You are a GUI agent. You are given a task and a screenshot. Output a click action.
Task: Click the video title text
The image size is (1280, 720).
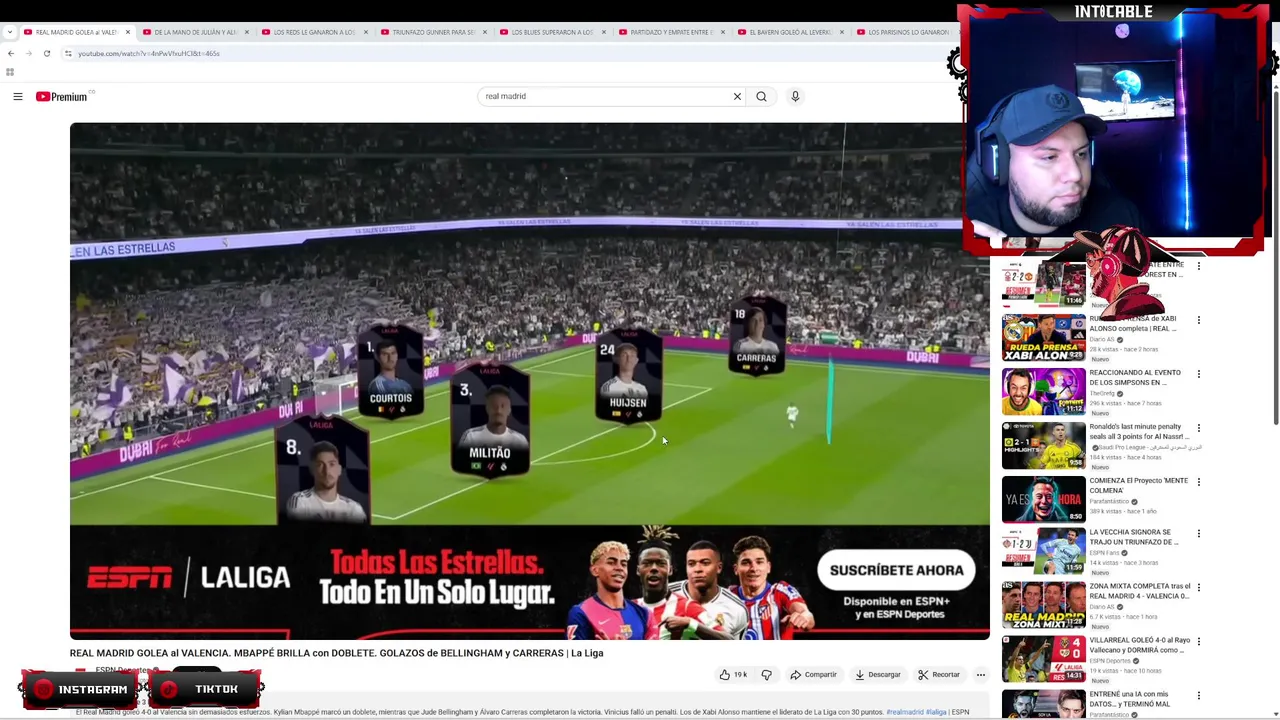[x=336, y=653]
